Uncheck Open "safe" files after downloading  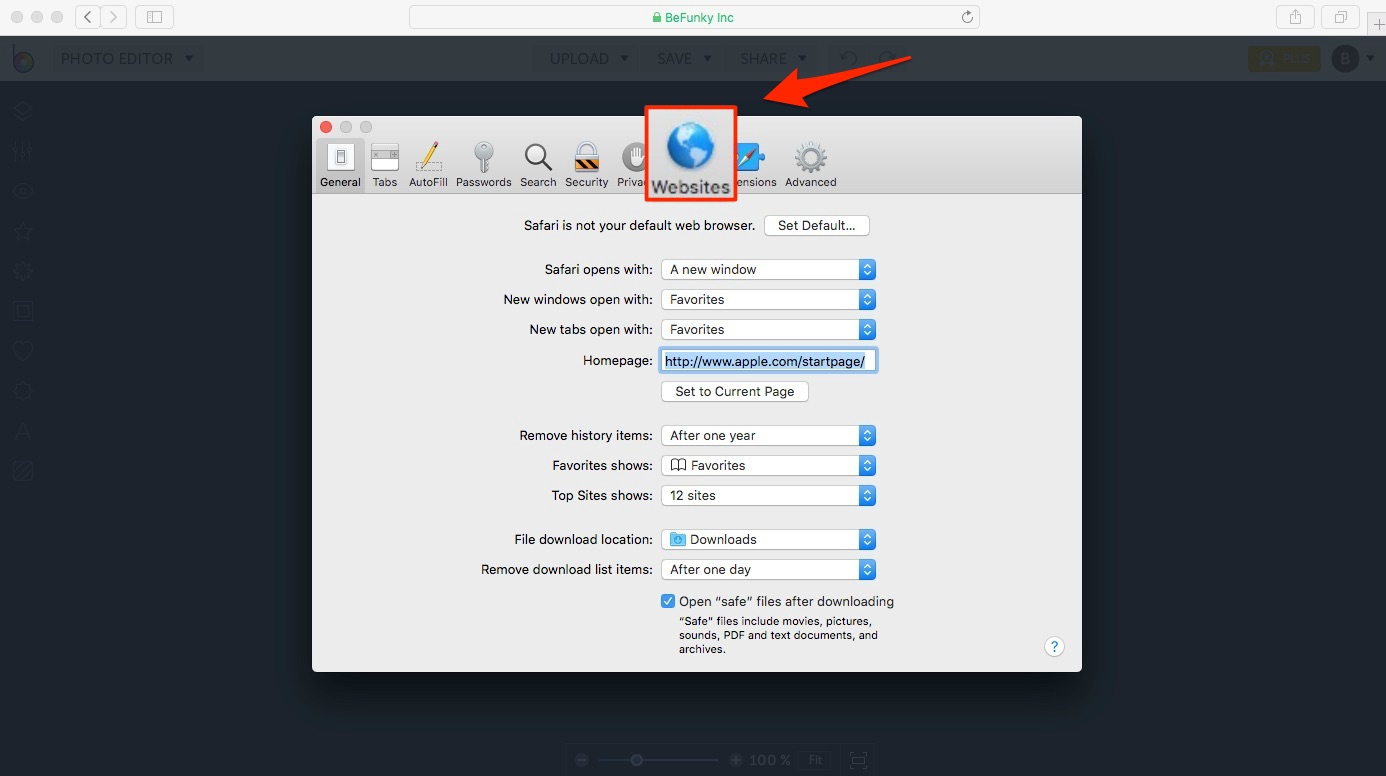pyautogui.click(x=668, y=602)
